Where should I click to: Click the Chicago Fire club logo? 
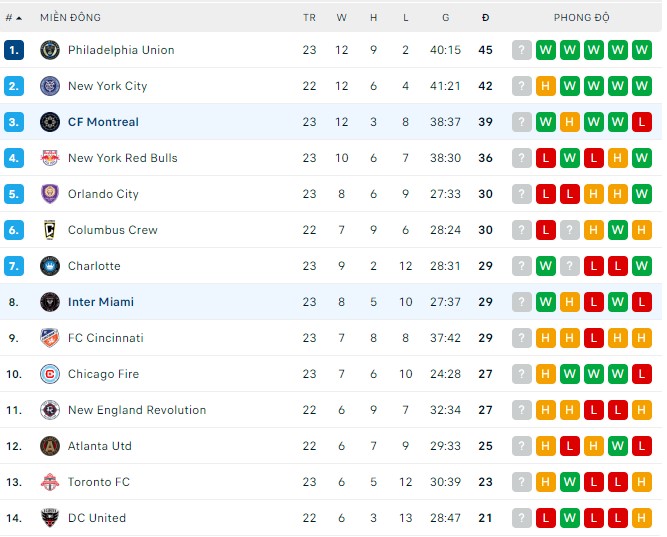click(50, 374)
